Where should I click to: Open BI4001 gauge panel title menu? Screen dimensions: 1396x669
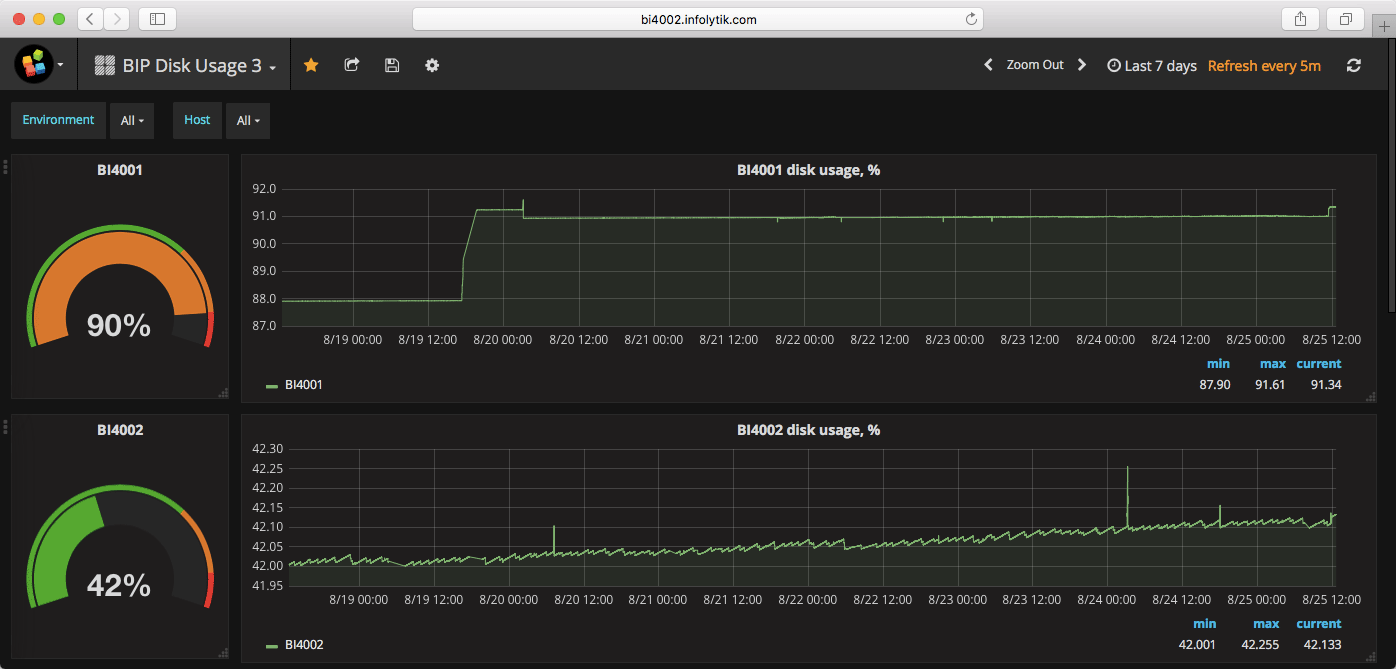click(119, 170)
